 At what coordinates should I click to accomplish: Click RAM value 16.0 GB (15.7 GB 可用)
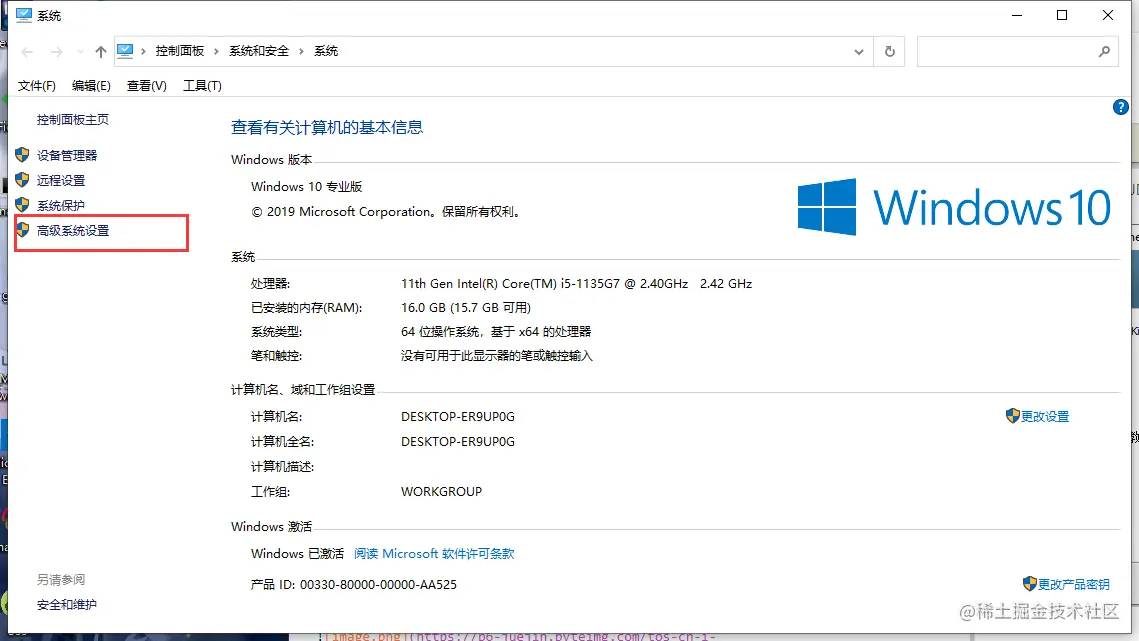point(466,307)
